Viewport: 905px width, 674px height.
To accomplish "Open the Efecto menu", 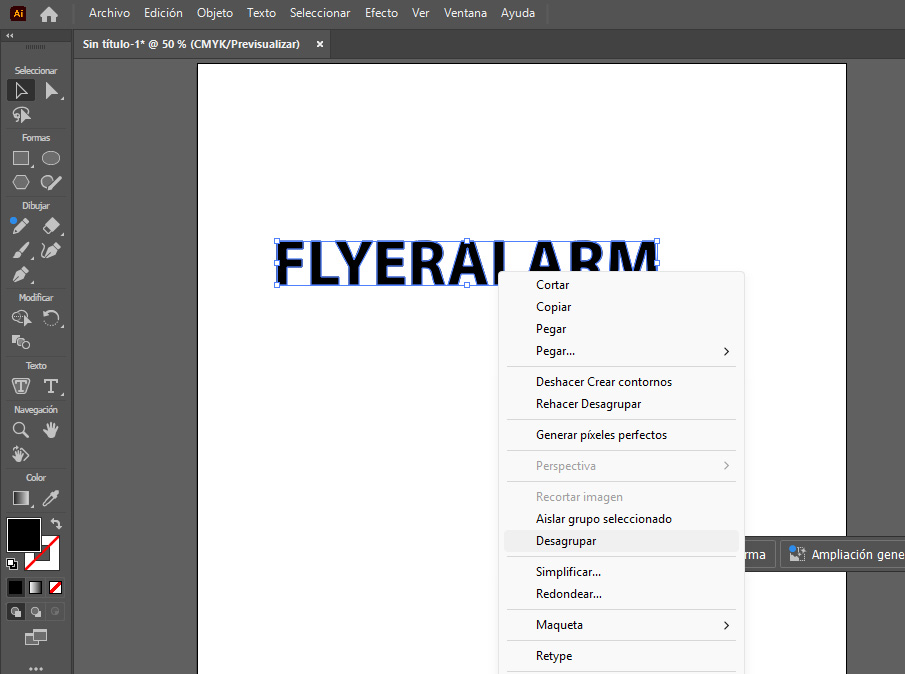I will click(381, 13).
